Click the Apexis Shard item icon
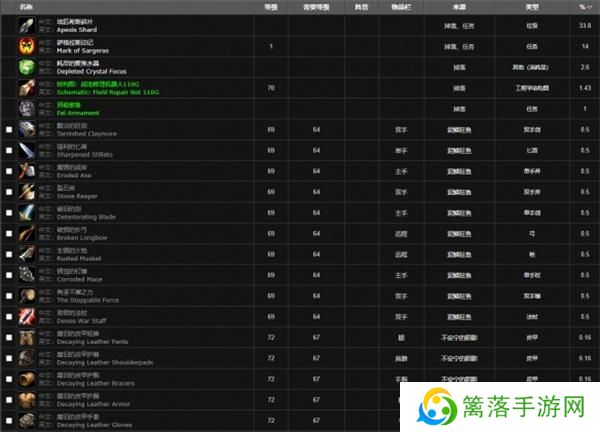This screenshot has width=600, height=432. 27,25
